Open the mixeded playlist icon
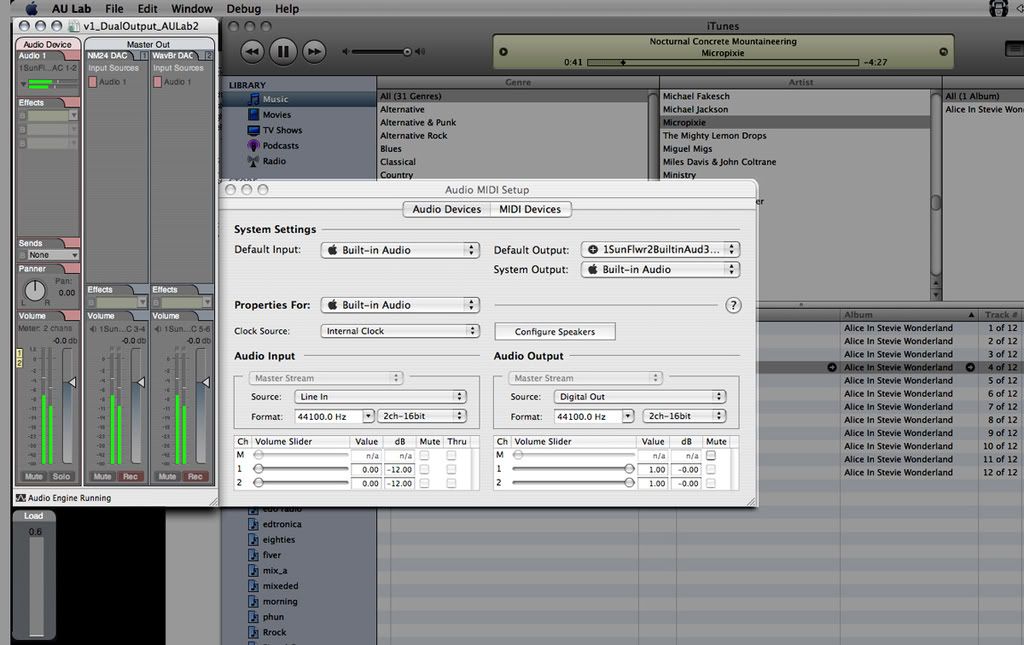Image resolution: width=1024 pixels, height=645 pixels. click(x=253, y=586)
